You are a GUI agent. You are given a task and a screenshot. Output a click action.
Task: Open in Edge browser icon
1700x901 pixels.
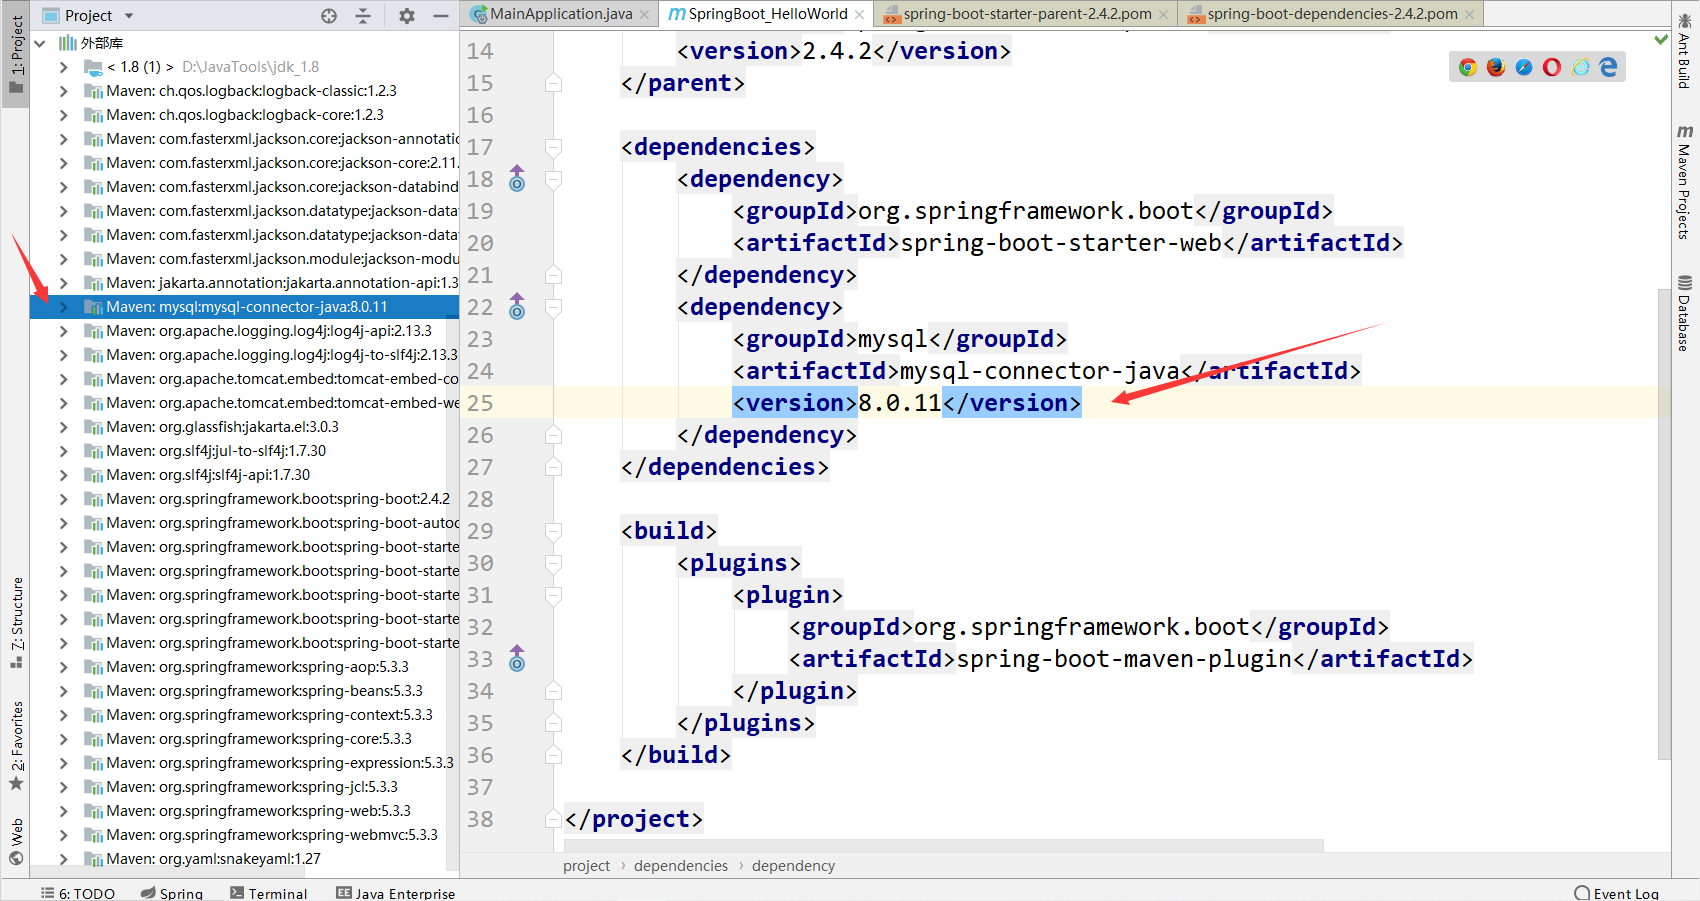point(1608,67)
